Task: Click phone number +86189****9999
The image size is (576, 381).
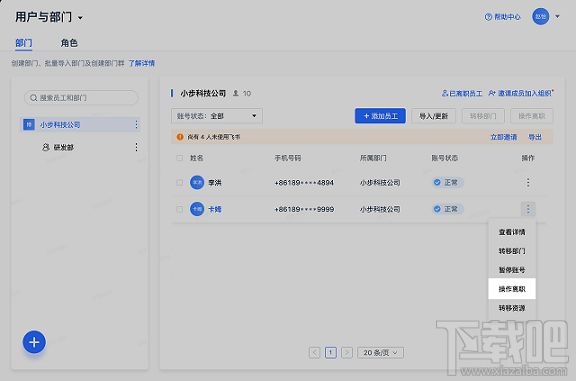Action: click(x=304, y=209)
